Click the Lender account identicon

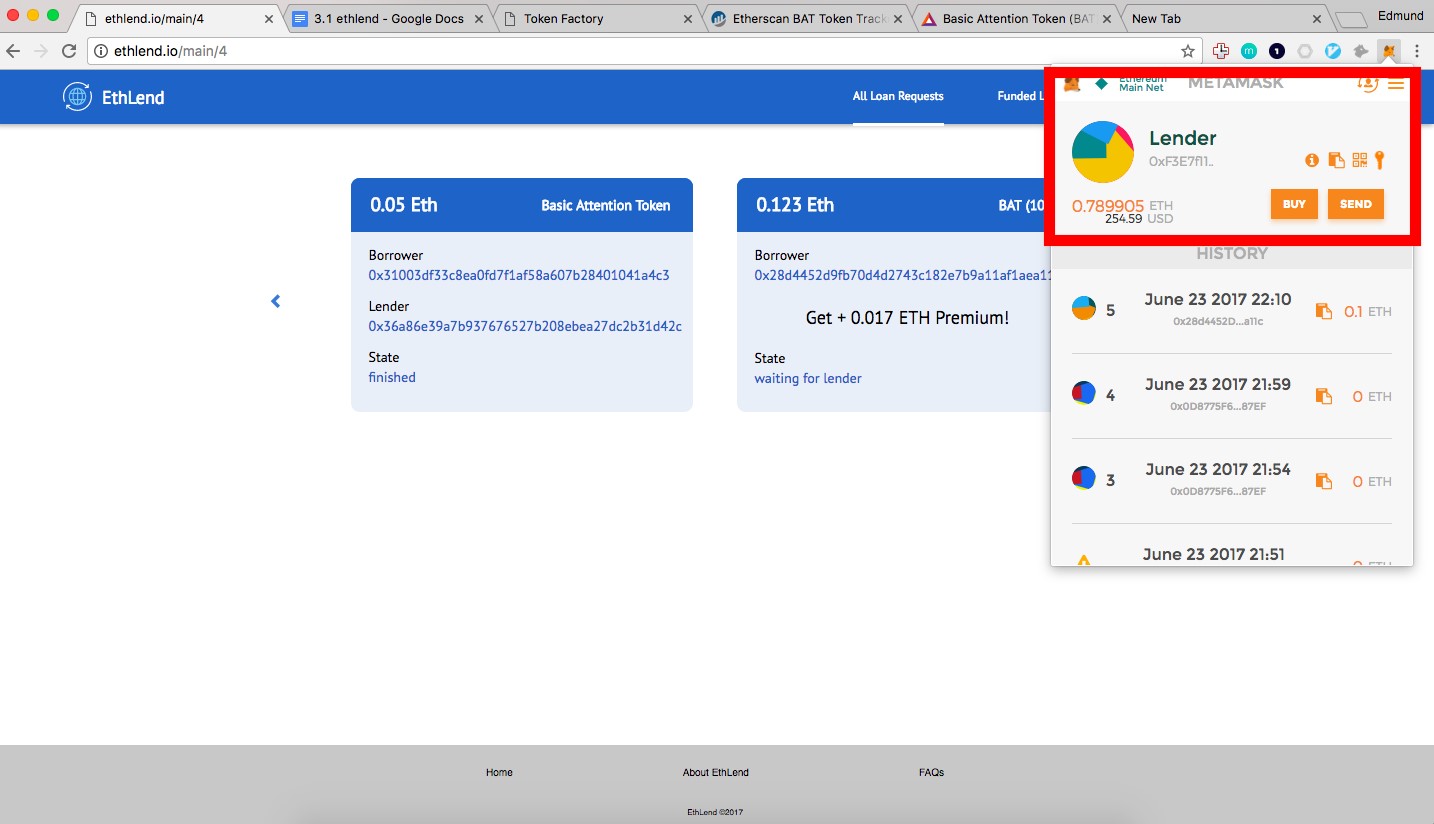click(1103, 152)
